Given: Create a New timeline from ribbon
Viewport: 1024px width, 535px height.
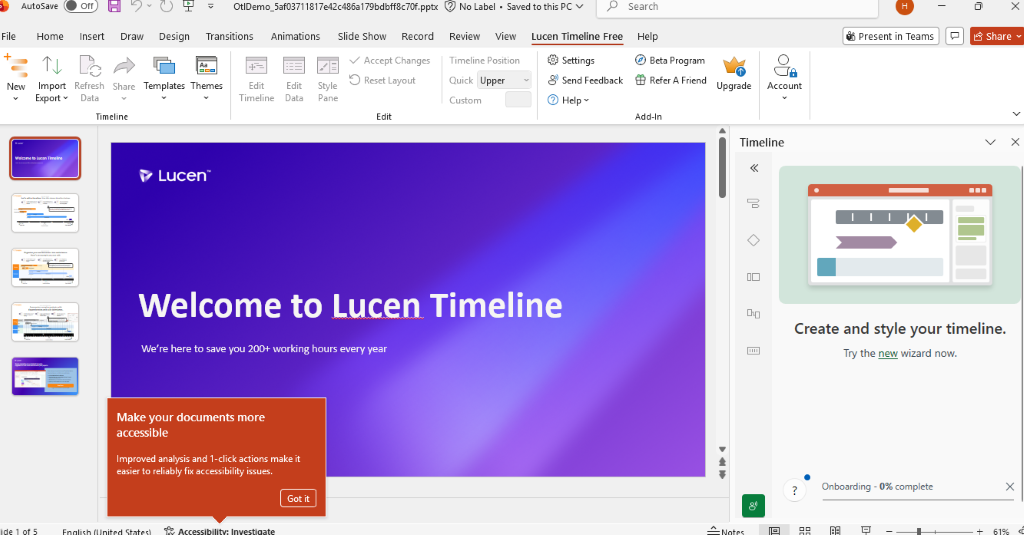Looking at the screenshot, I should [x=16, y=78].
